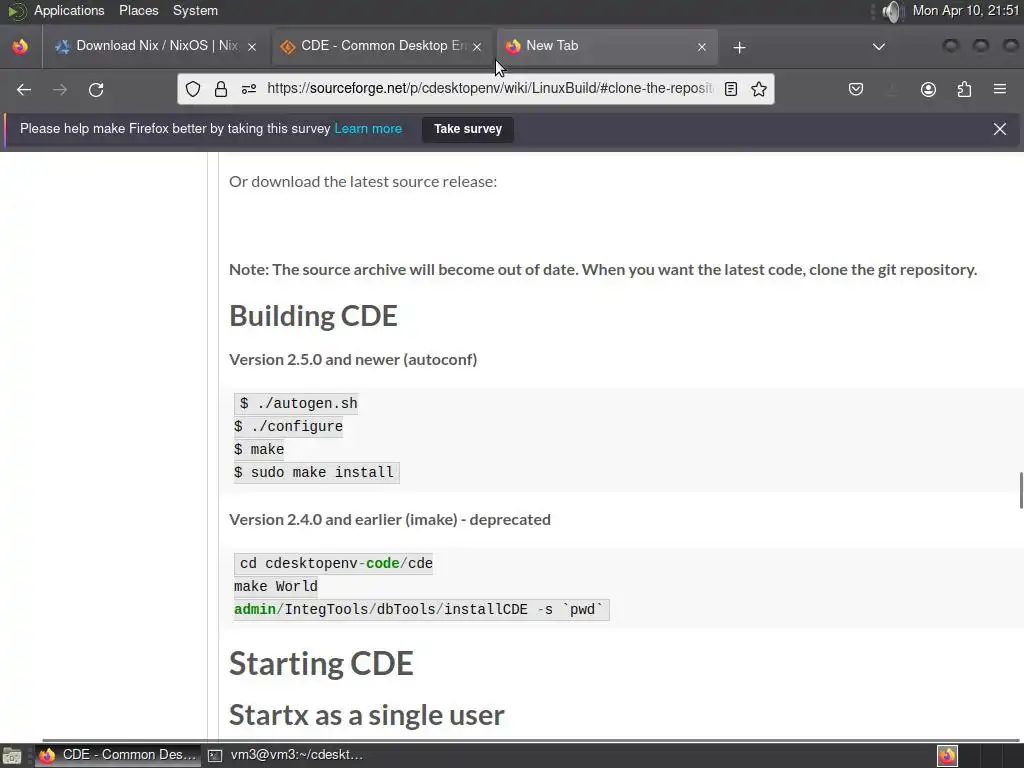The height and width of the screenshot is (768, 1024).
Task: Switch to the Download Nix / NixOS tab
Action: (157, 46)
